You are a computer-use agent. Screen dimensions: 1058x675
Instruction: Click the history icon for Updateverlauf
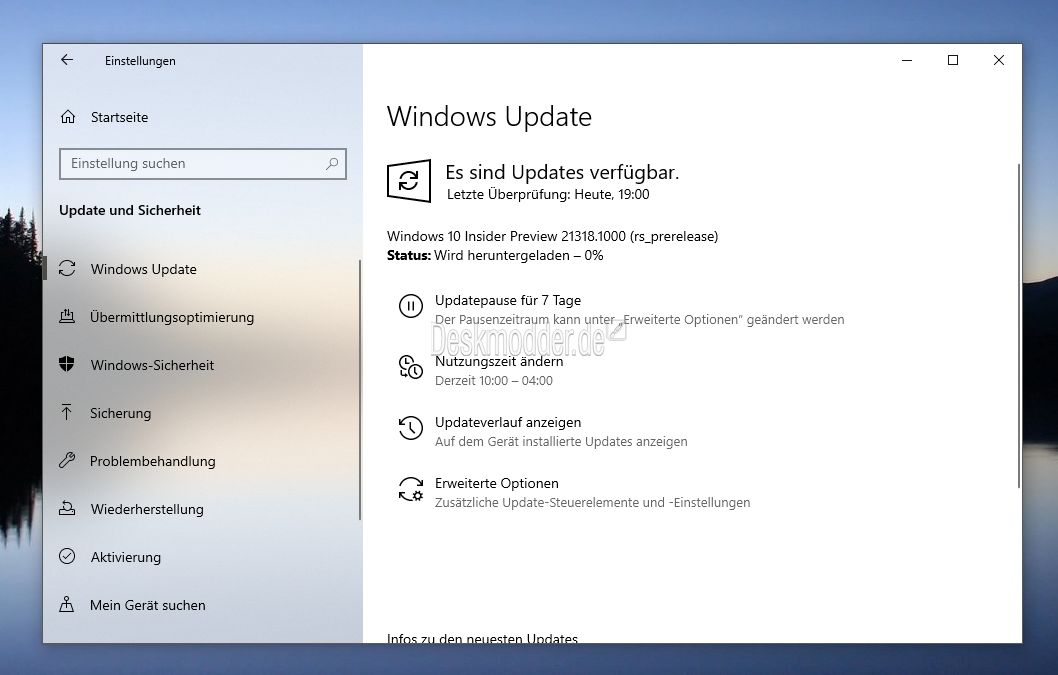click(x=410, y=428)
